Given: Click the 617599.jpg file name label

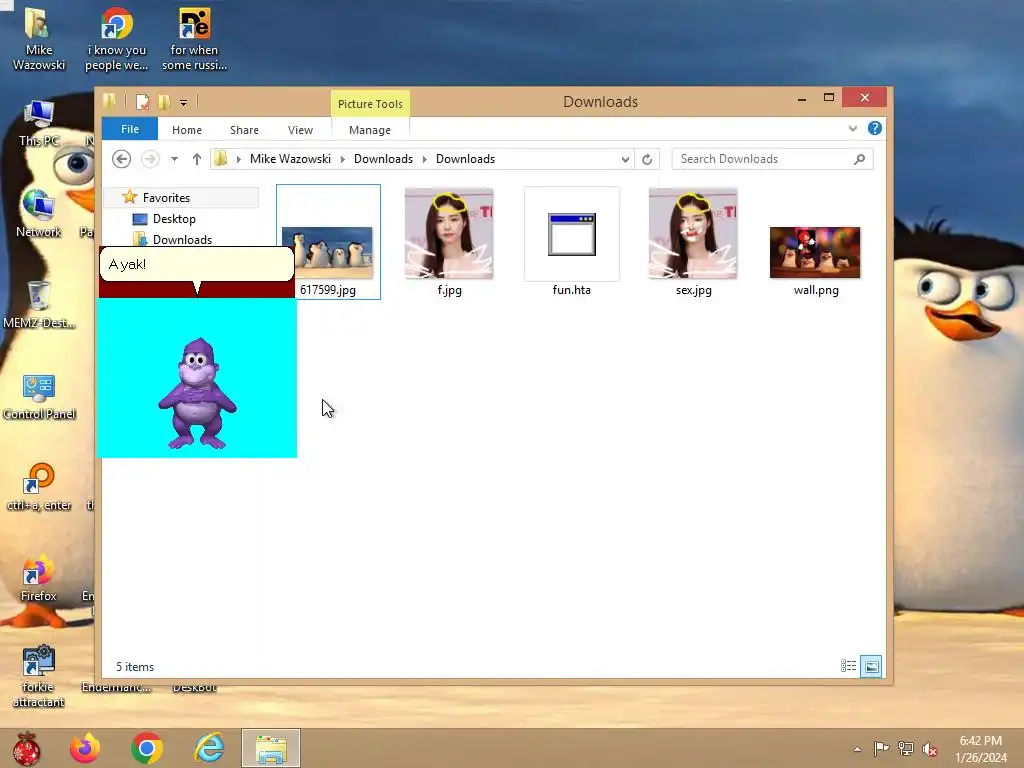Looking at the screenshot, I should [328, 290].
